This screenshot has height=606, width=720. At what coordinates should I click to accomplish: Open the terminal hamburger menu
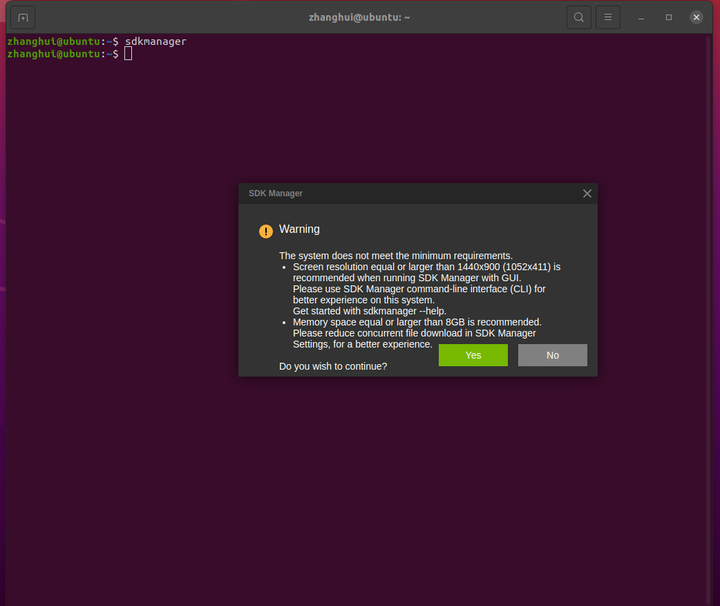coord(608,17)
